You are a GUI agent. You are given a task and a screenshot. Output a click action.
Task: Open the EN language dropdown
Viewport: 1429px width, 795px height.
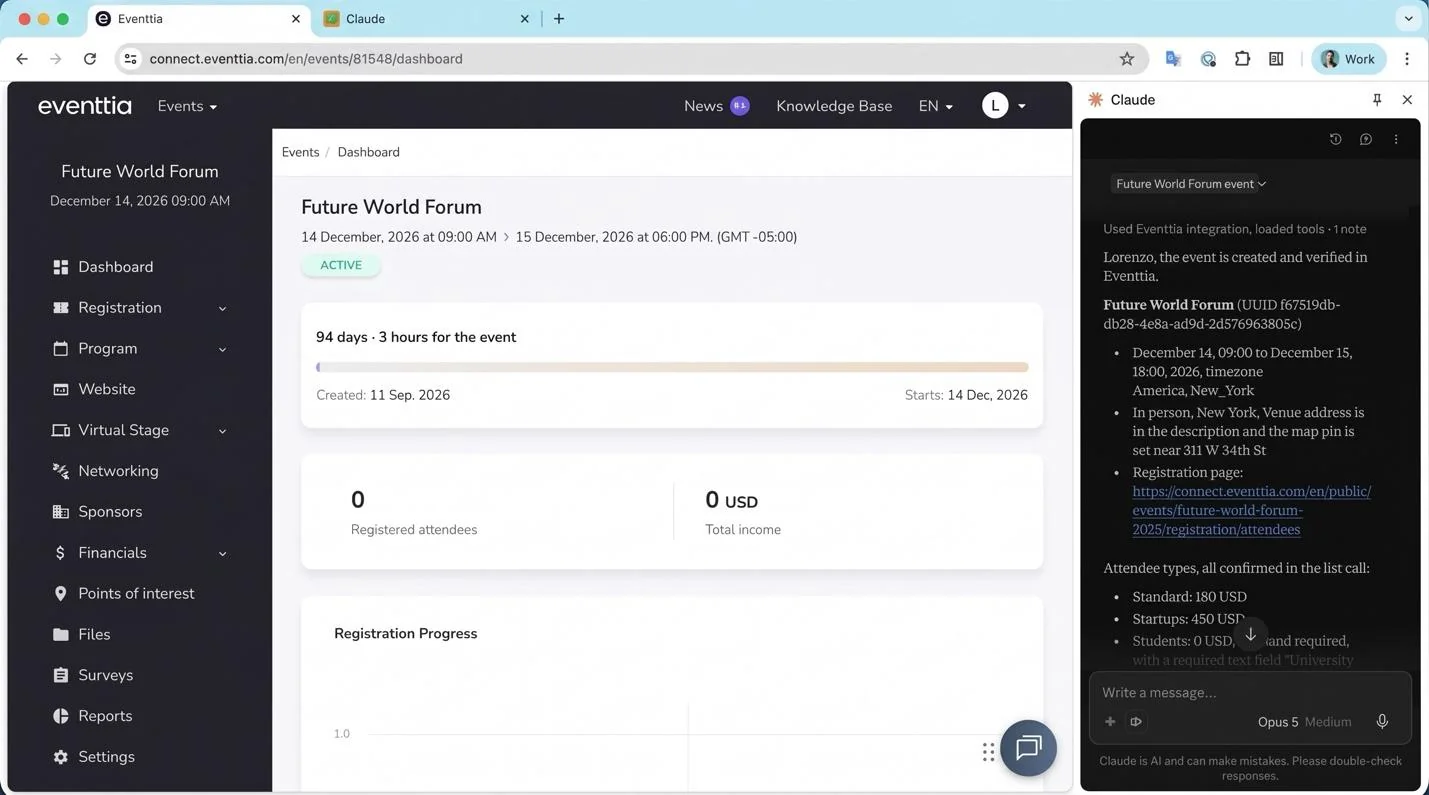tap(935, 106)
